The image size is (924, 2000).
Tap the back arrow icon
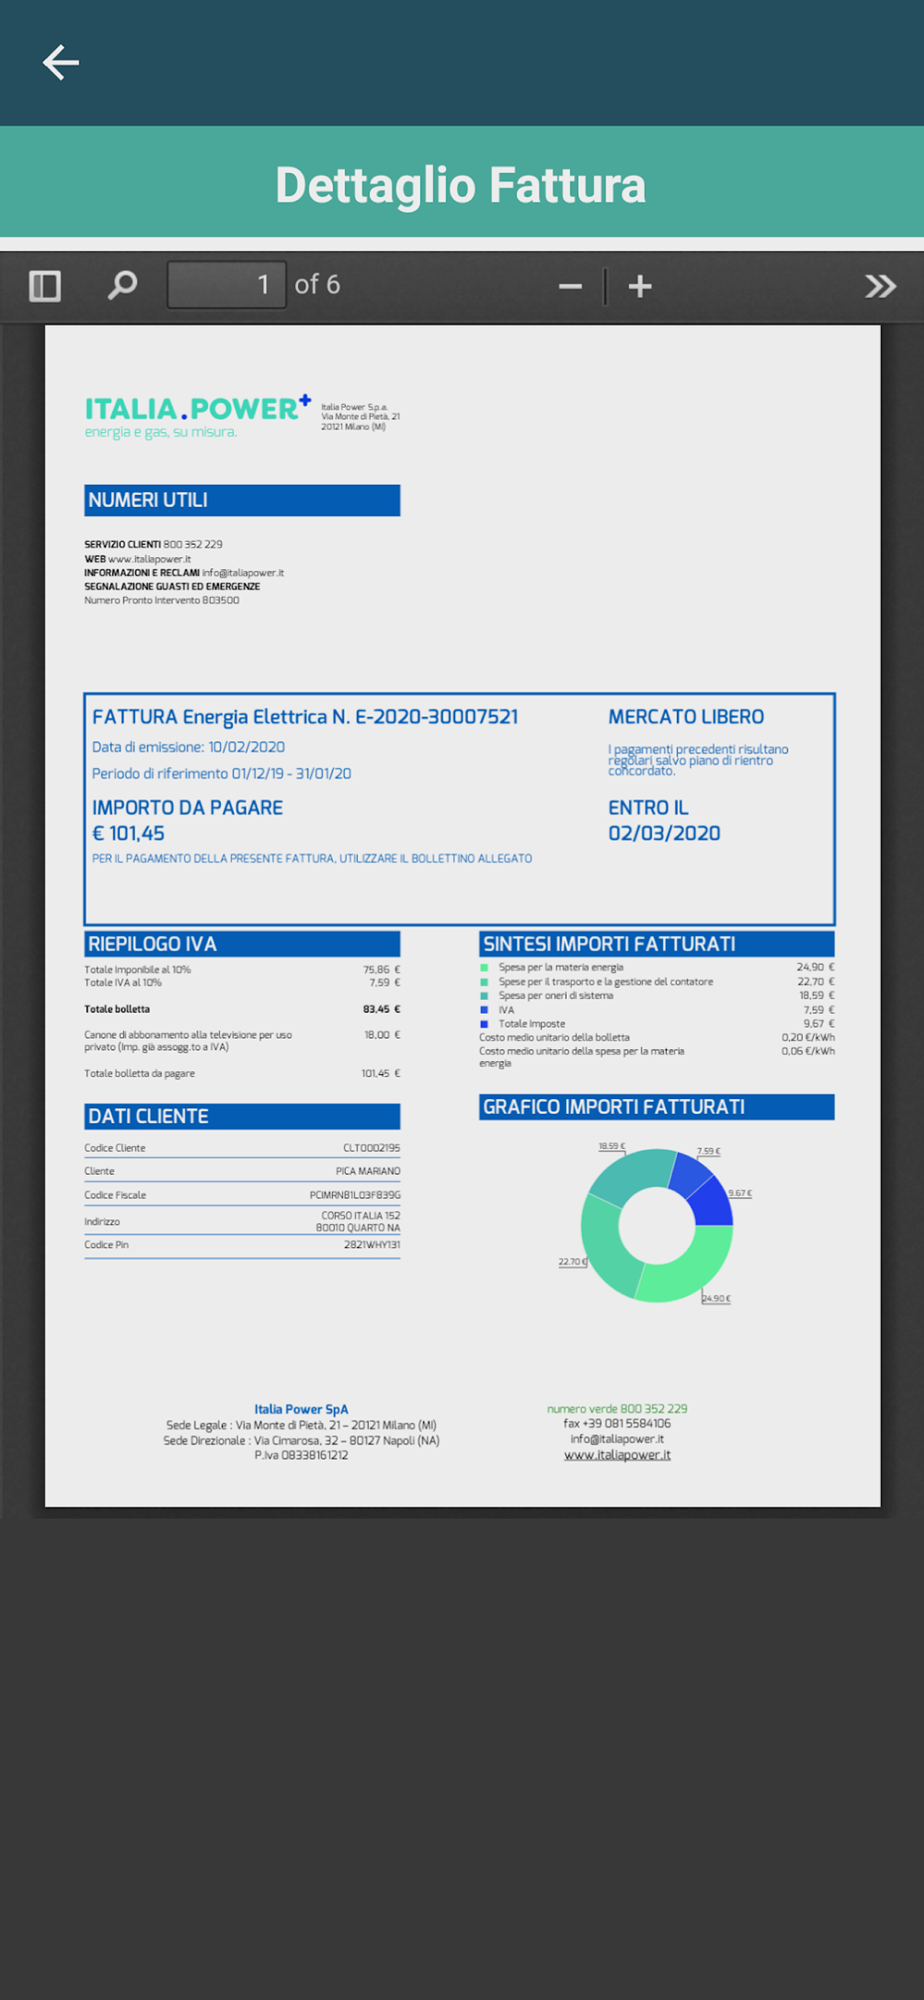click(61, 62)
